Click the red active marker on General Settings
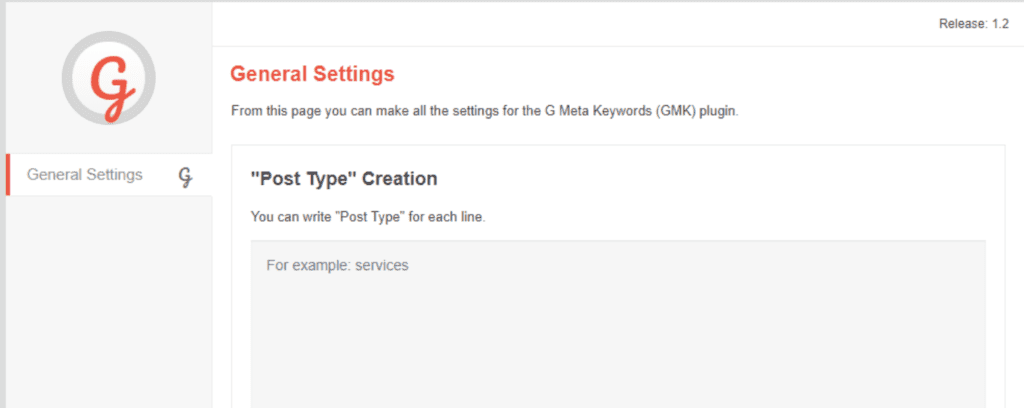 tap(8, 175)
